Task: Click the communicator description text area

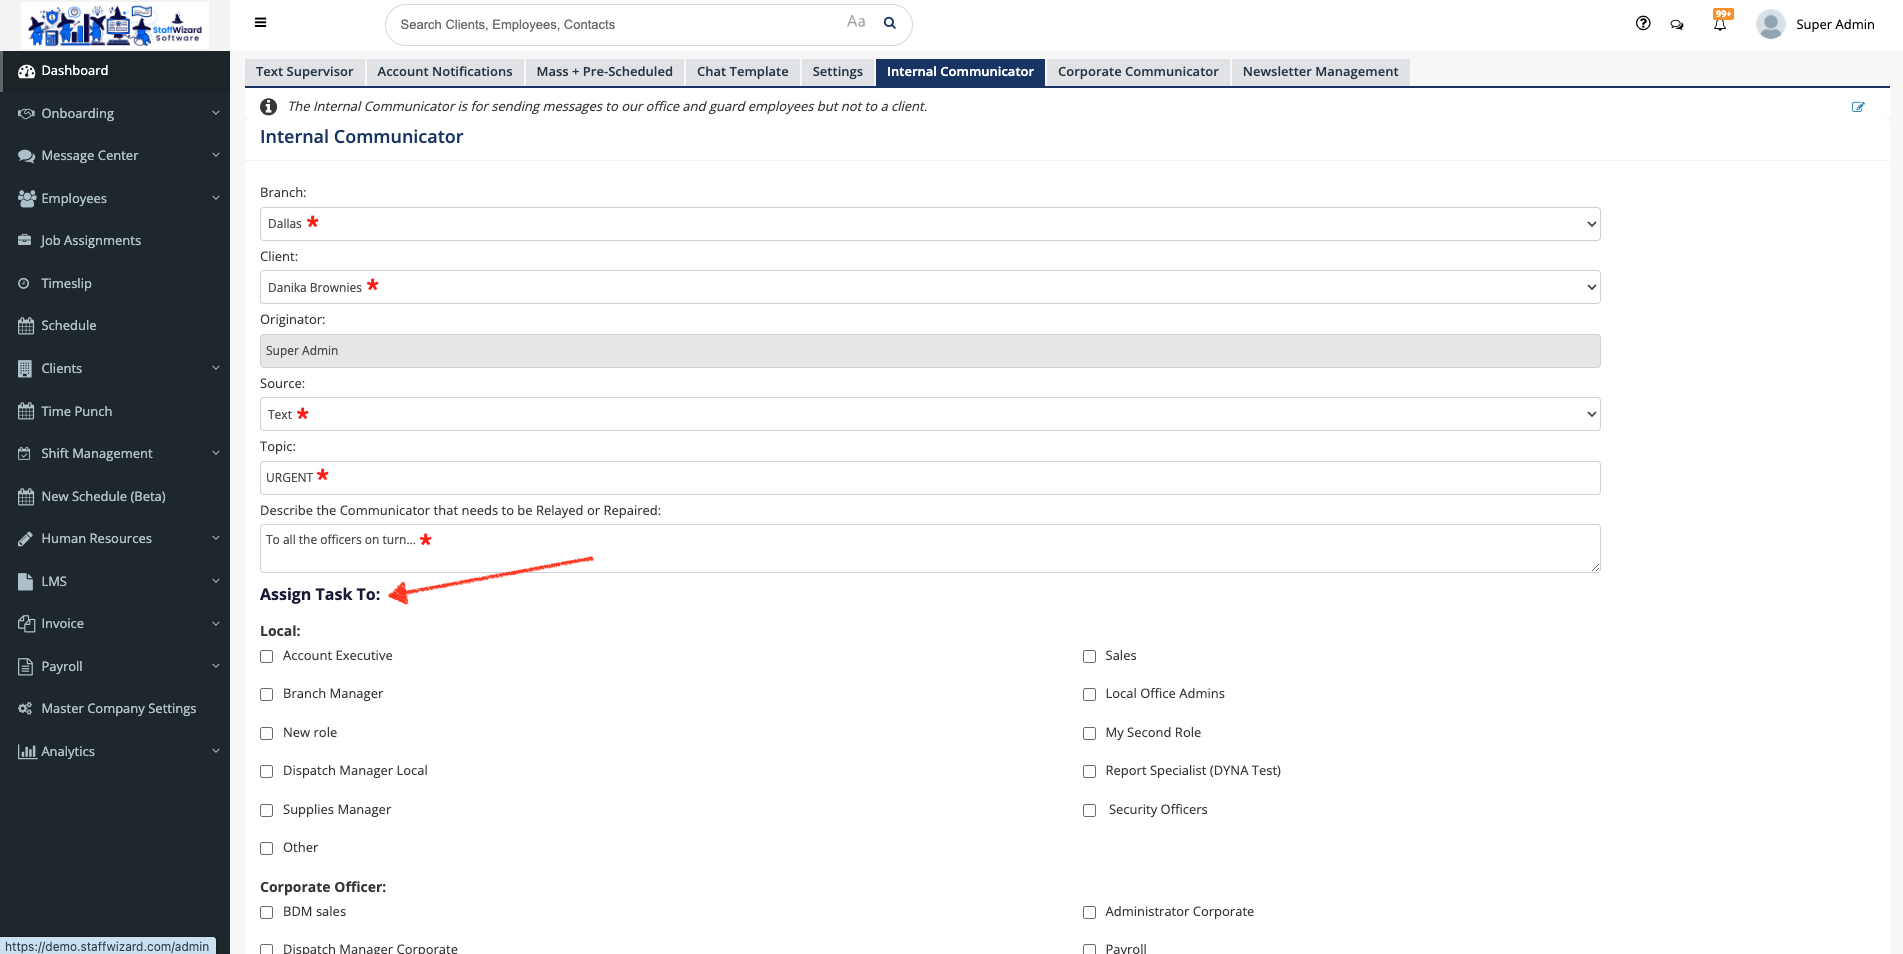Action: pyautogui.click(x=930, y=548)
